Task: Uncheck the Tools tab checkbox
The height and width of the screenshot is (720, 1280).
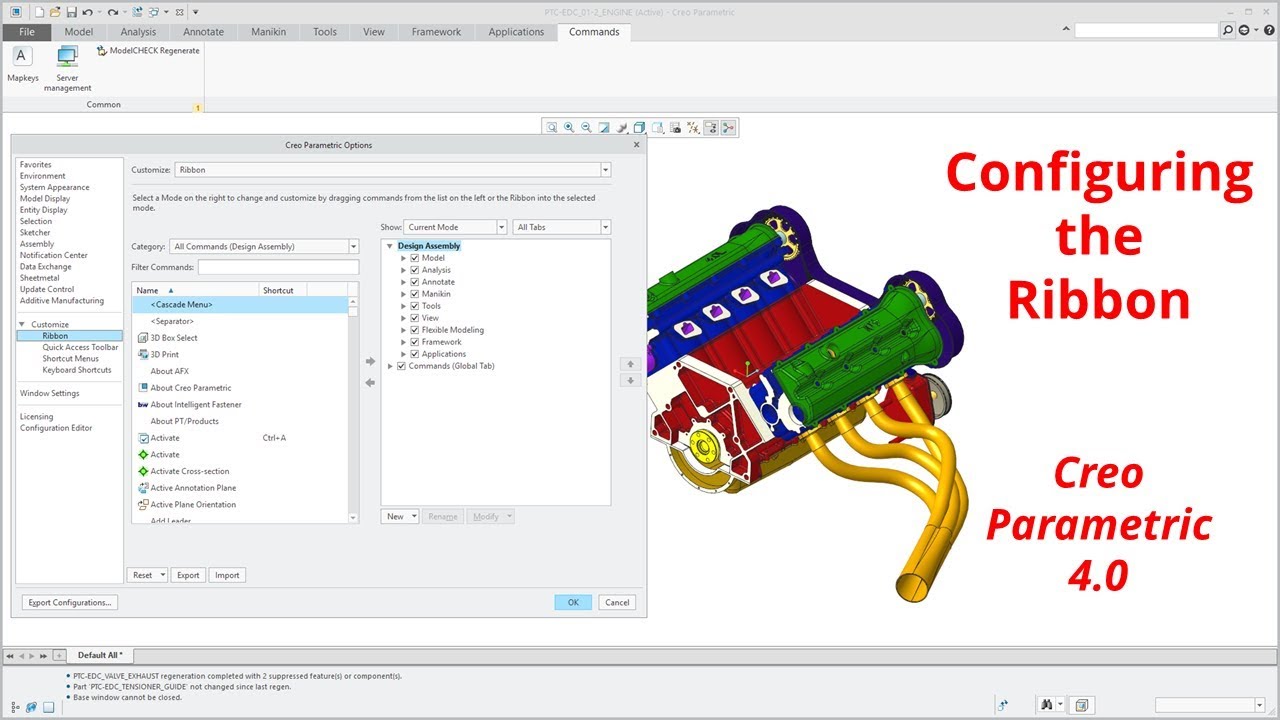Action: point(415,306)
